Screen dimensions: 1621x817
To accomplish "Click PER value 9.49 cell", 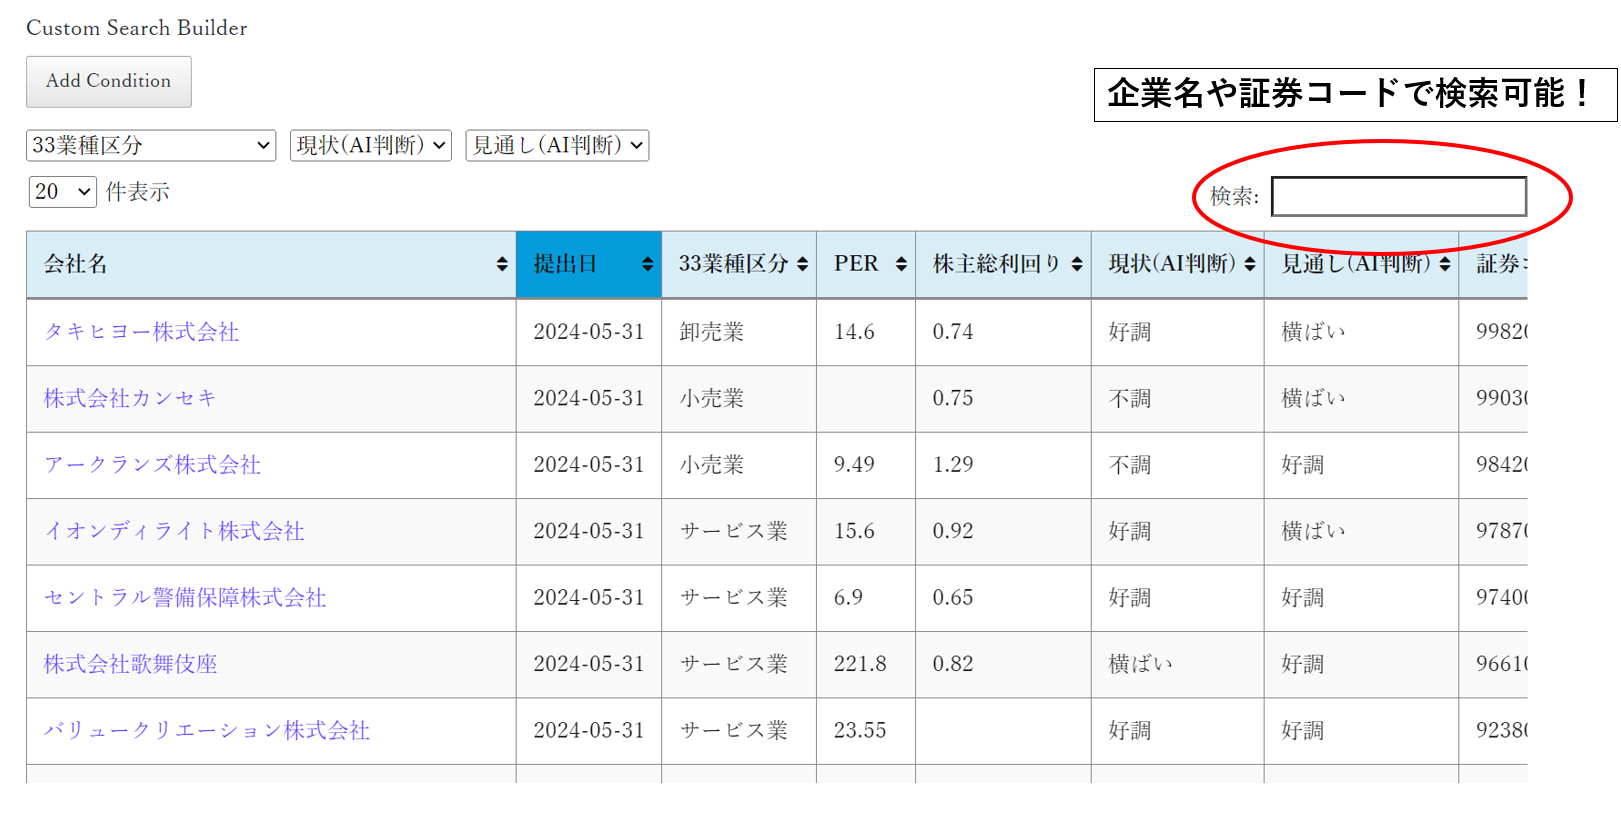I will tap(866, 465).
